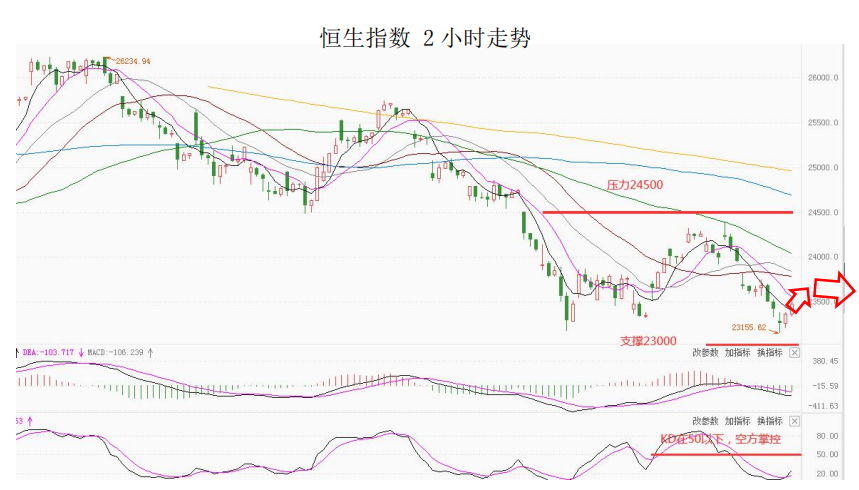Click the DEA:-103.717 indicator readout
859x490 pixels.
pyautogui.click(x=48, y=352)
